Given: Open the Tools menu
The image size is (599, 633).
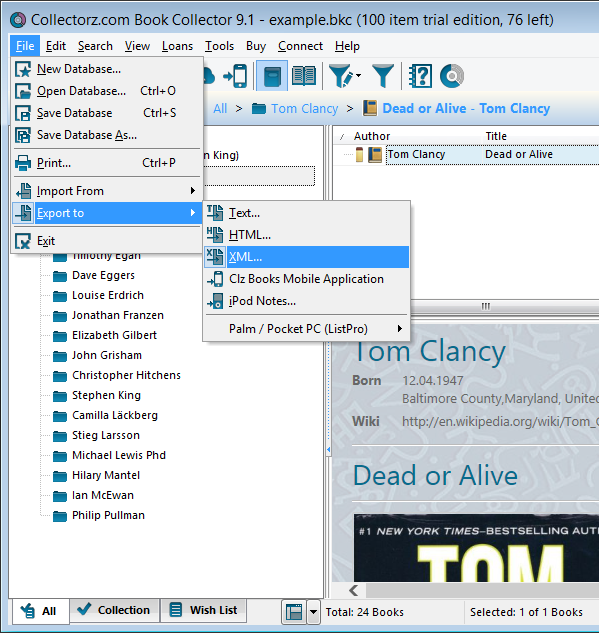Looking at the screenshot, I should point(219,46).
